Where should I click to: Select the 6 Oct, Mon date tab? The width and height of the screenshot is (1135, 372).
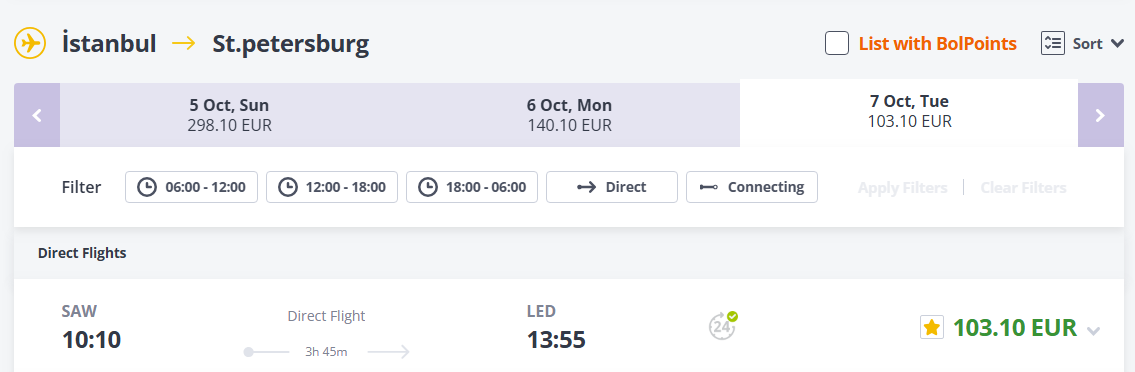pos(570,115)
